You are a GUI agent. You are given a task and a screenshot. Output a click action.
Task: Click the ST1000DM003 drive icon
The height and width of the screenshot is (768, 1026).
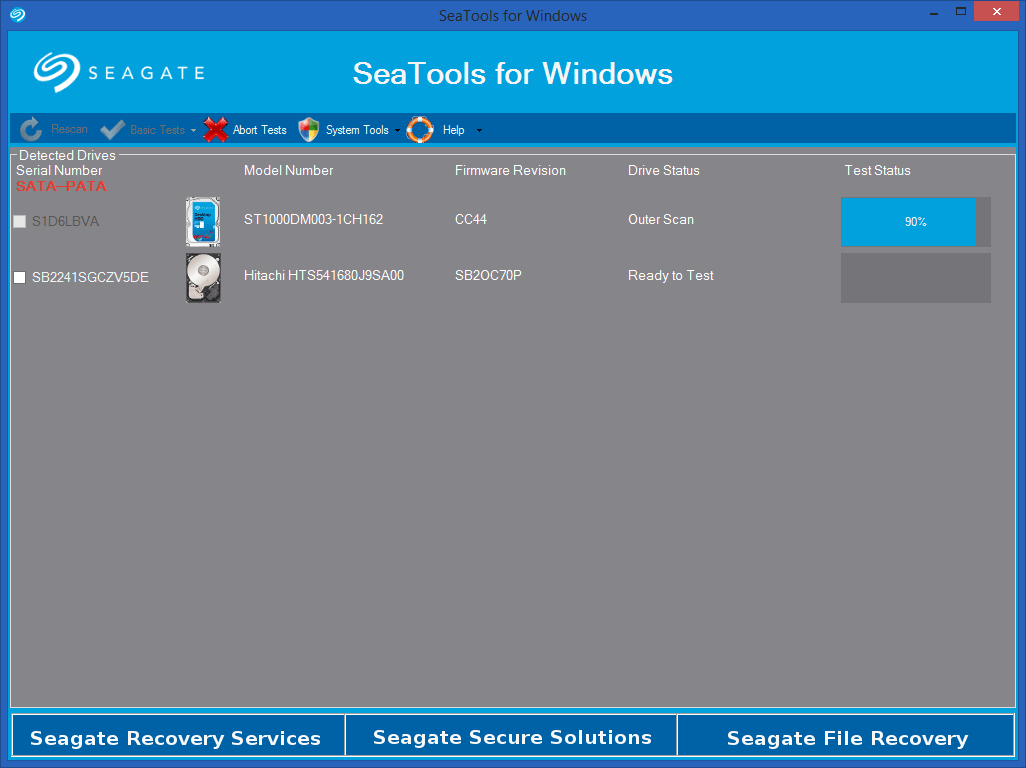click(x=203, y=221)
